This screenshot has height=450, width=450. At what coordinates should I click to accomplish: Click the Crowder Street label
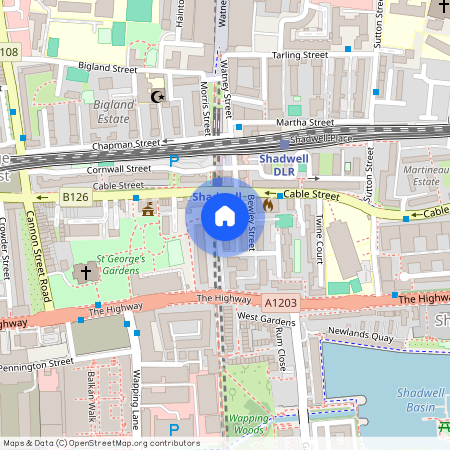4,248
